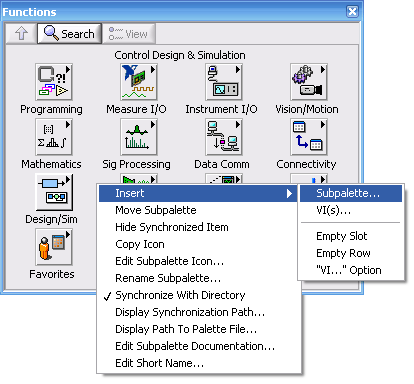Click the Control Design & Simulation heading
414x384 pixels.
(x=180, y=55)
